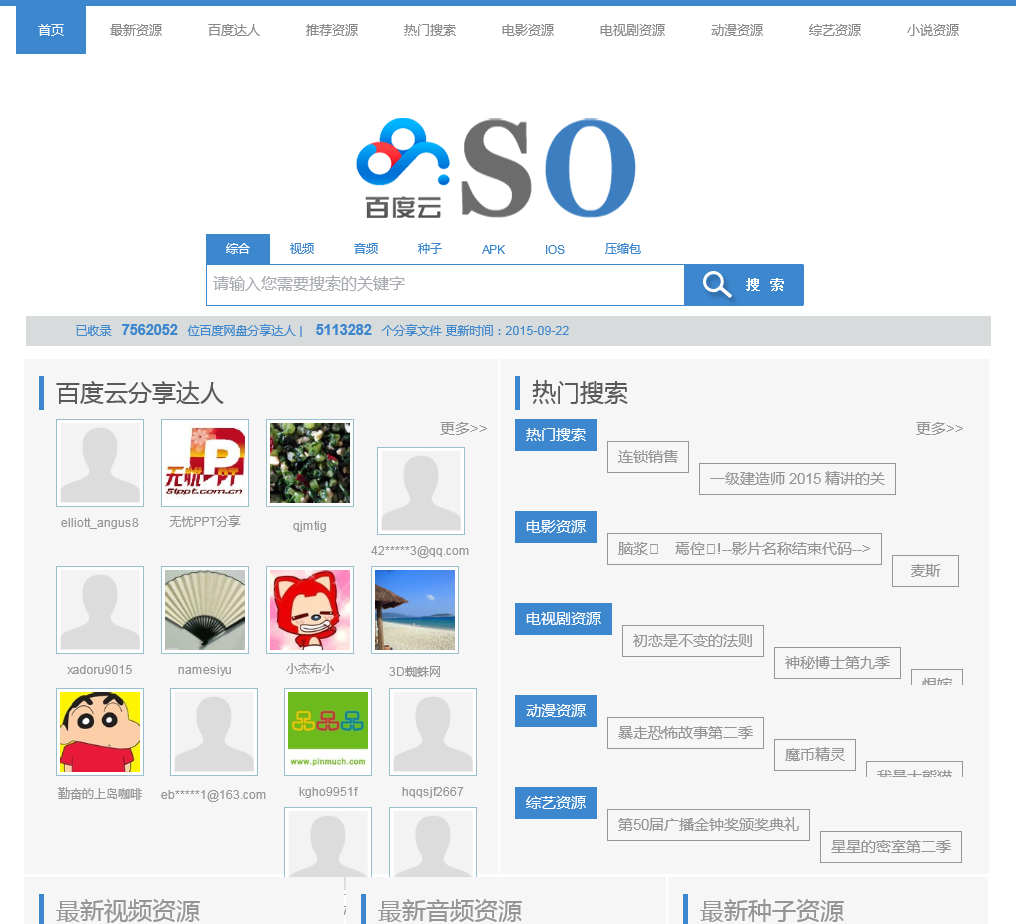Open 综艺资源 in top navigation bar
Viewport: 1016px width, 924px height.
pos(835,30)
